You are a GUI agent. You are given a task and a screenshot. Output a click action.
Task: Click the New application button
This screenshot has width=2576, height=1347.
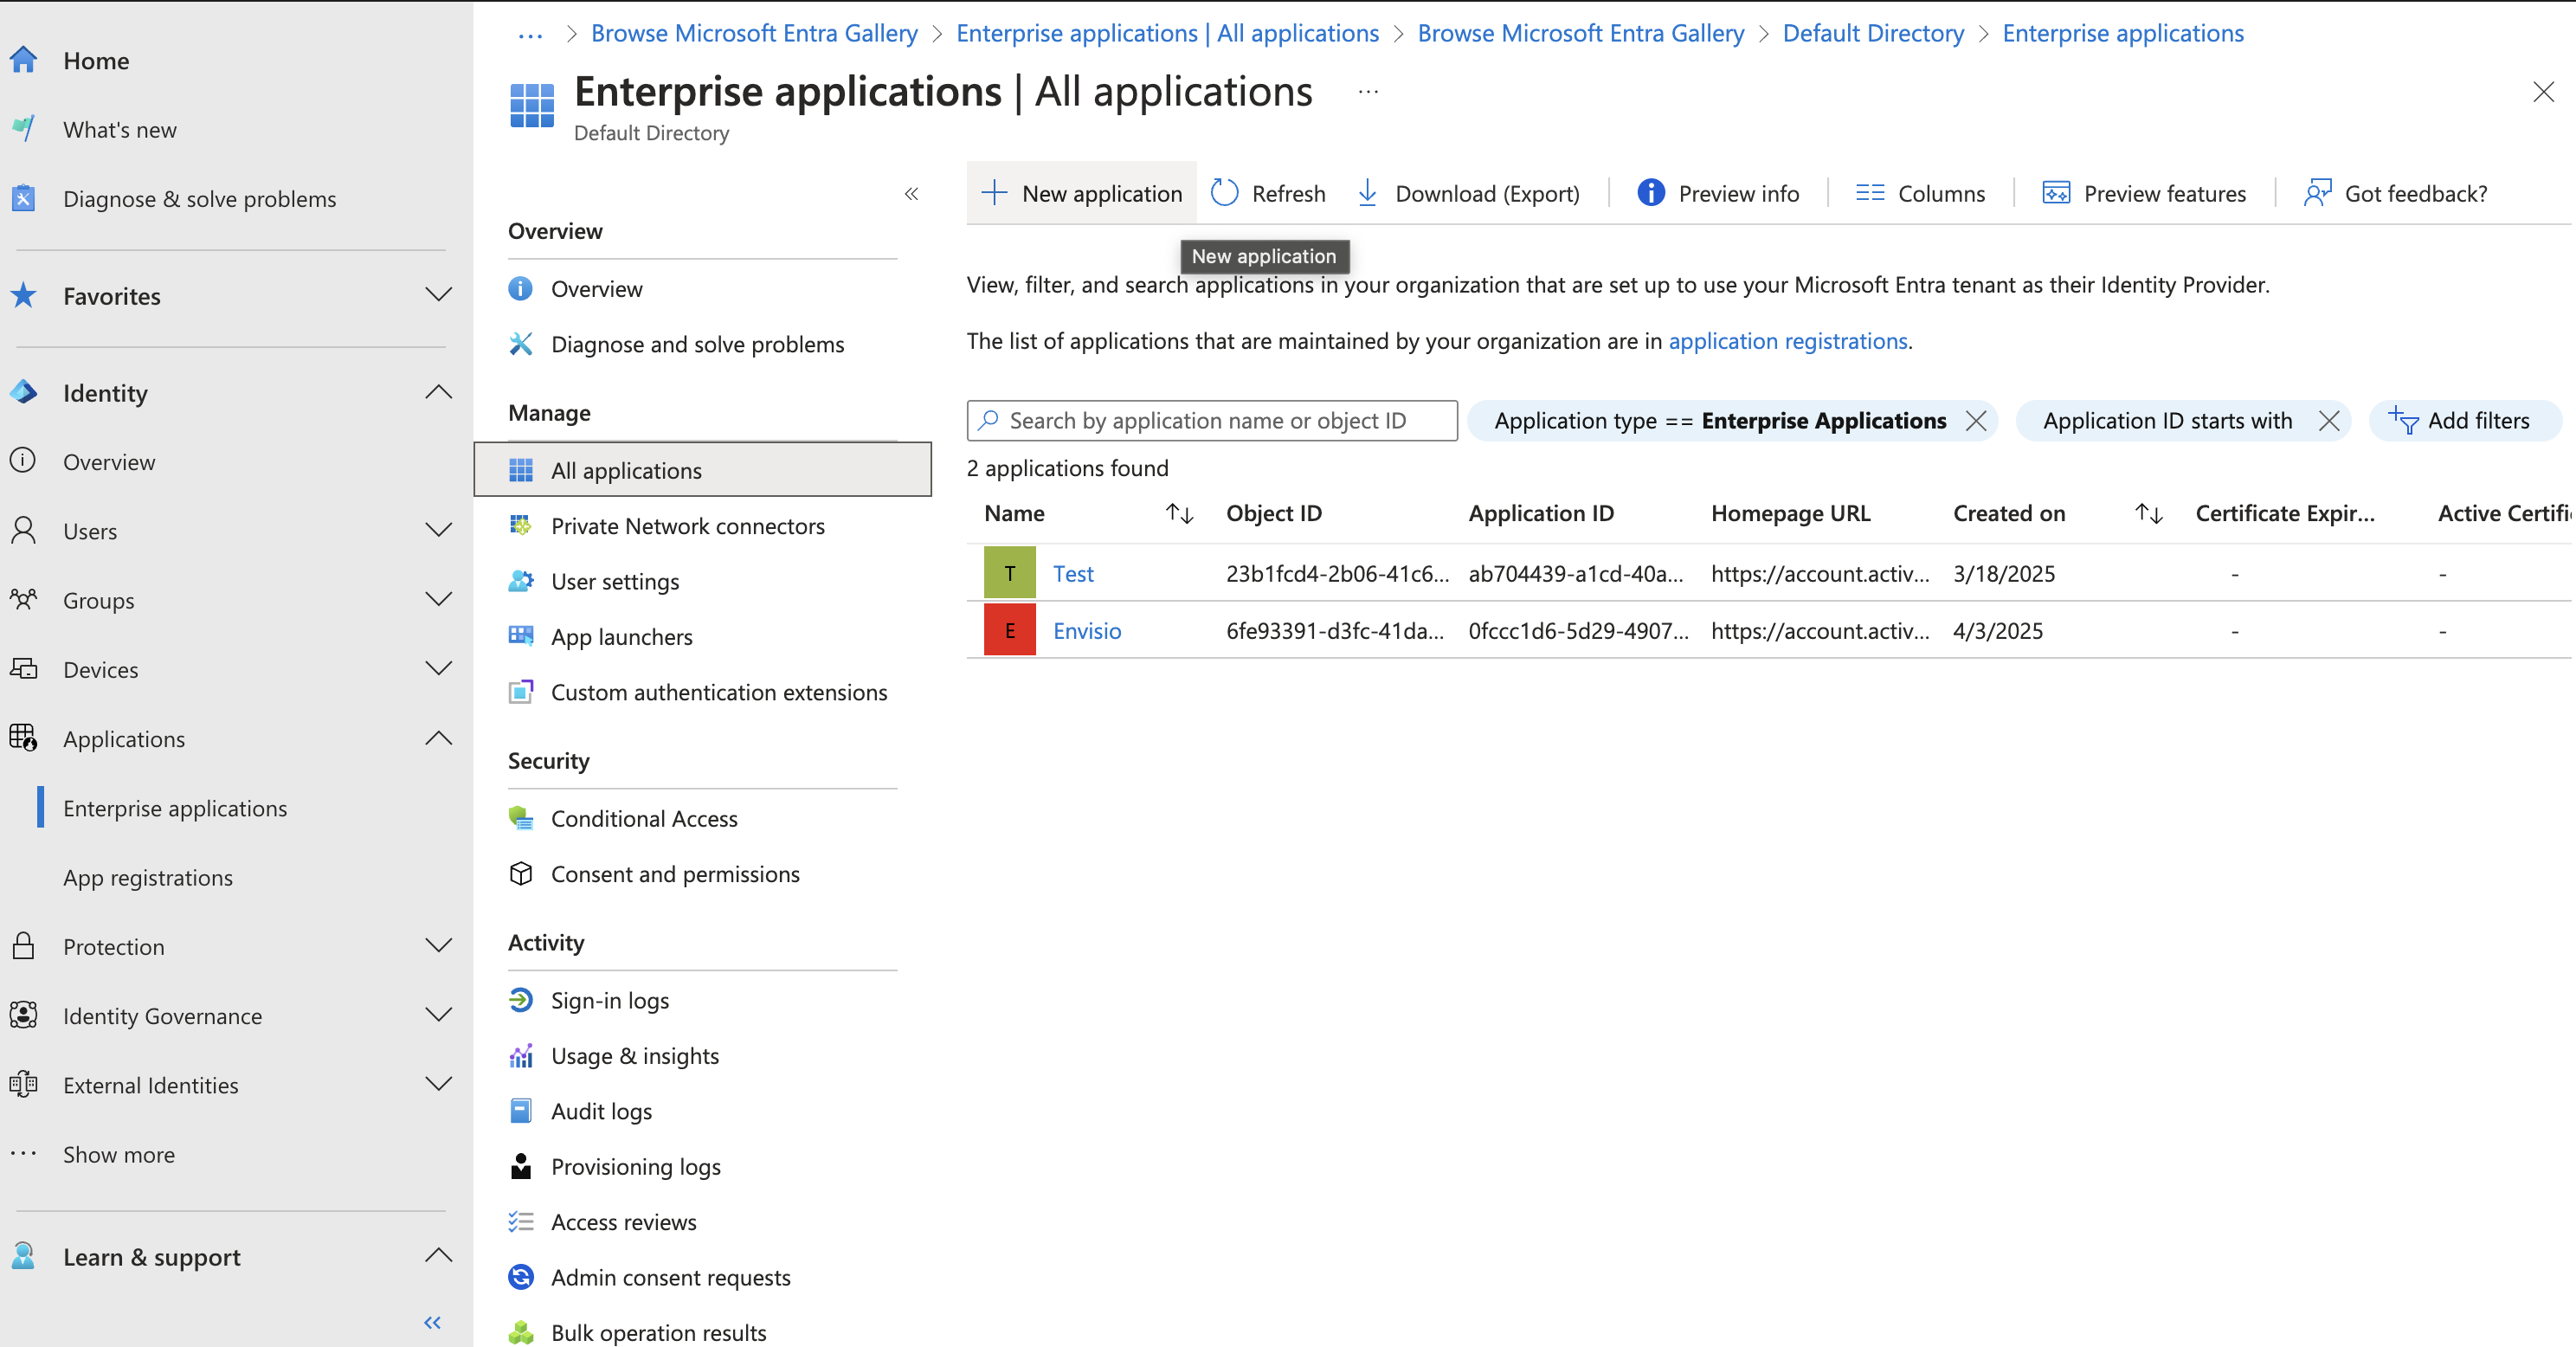pyautogui.click(x=1081, y=193)
